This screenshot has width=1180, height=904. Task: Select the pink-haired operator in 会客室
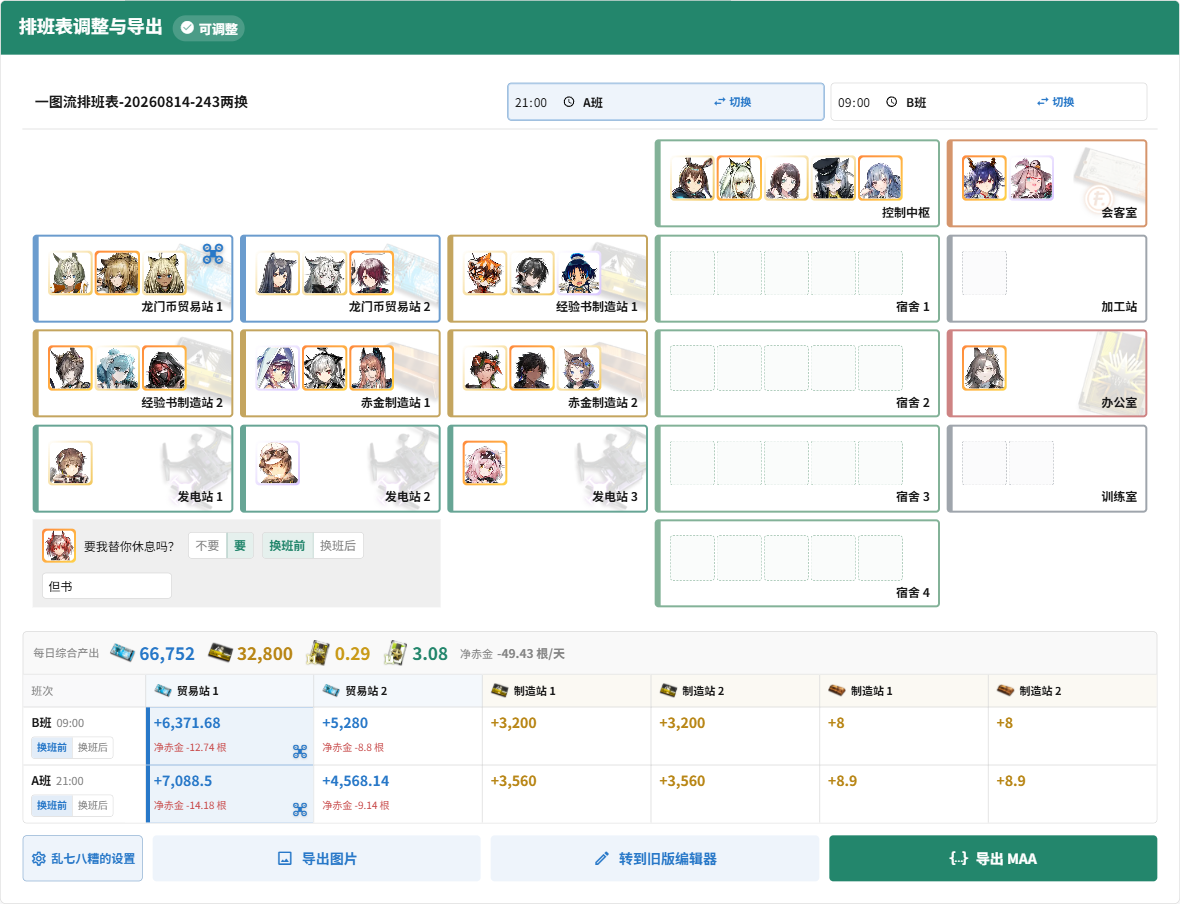pyautogui.click(x=1031, y=178)
